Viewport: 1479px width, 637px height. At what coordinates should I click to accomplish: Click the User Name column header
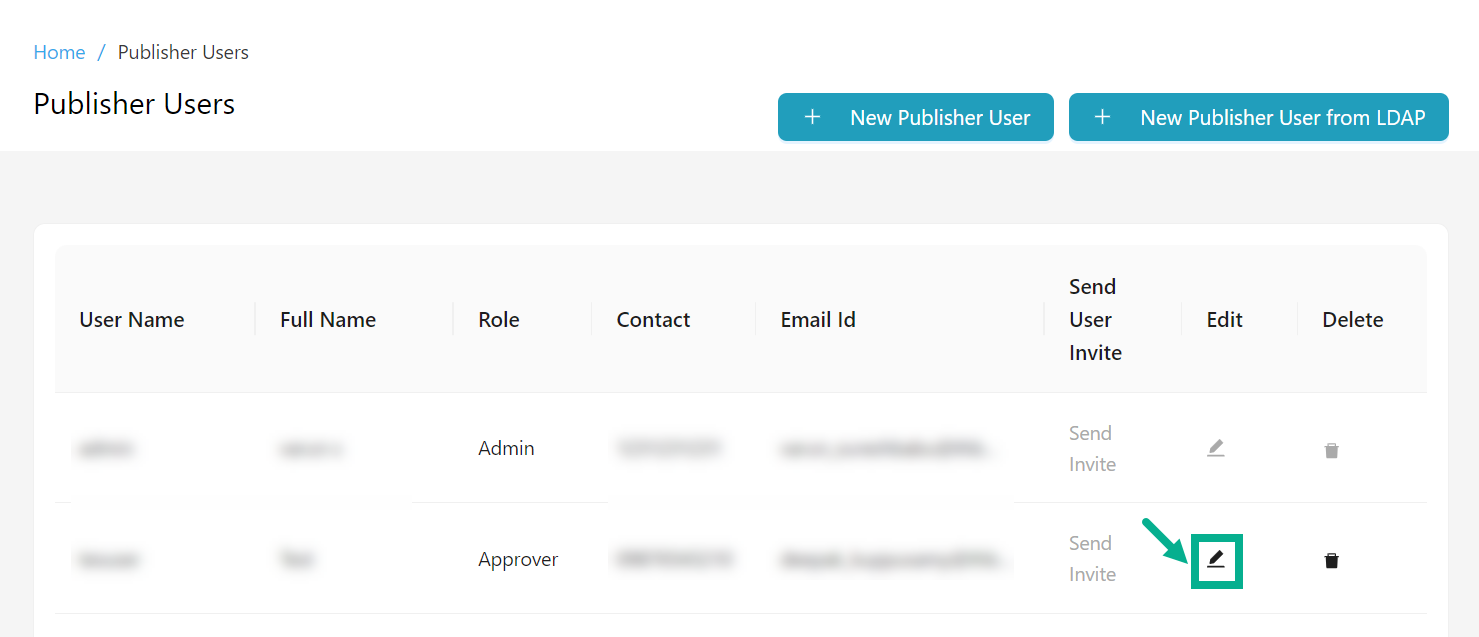coord(132,320)
